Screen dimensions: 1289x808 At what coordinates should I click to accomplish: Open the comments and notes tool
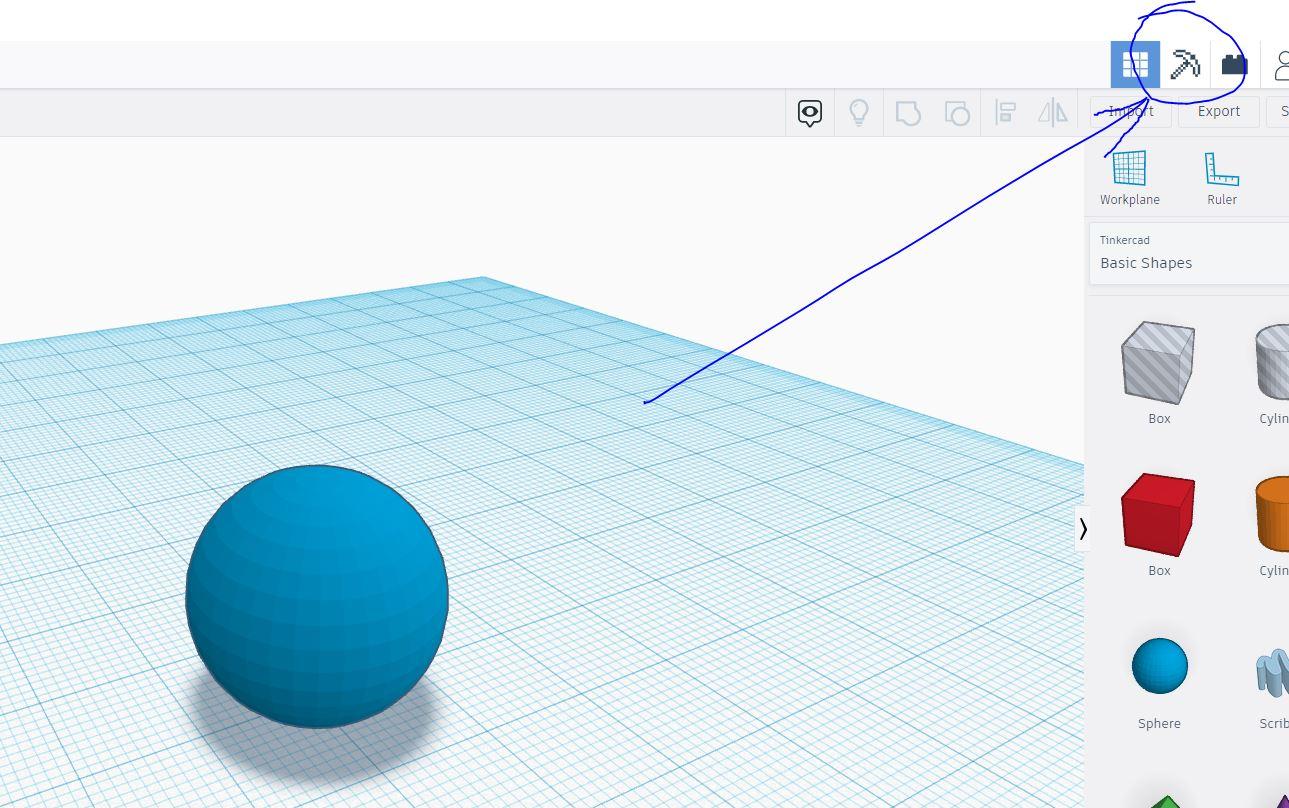pos(809,112)
